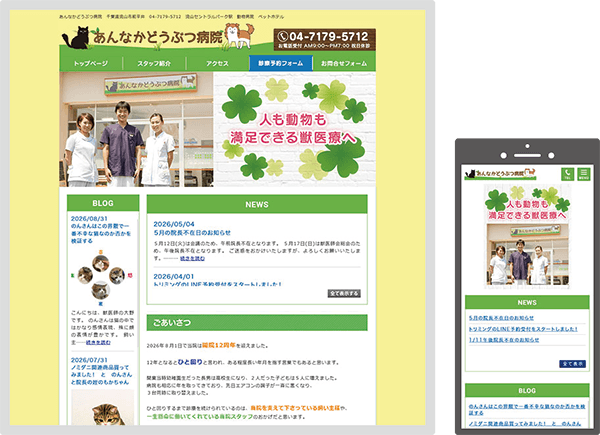Open the お問合せフォーム navigation tab
Image resolution: width=600 pixels, height=435 pixels.
point(344,64)
